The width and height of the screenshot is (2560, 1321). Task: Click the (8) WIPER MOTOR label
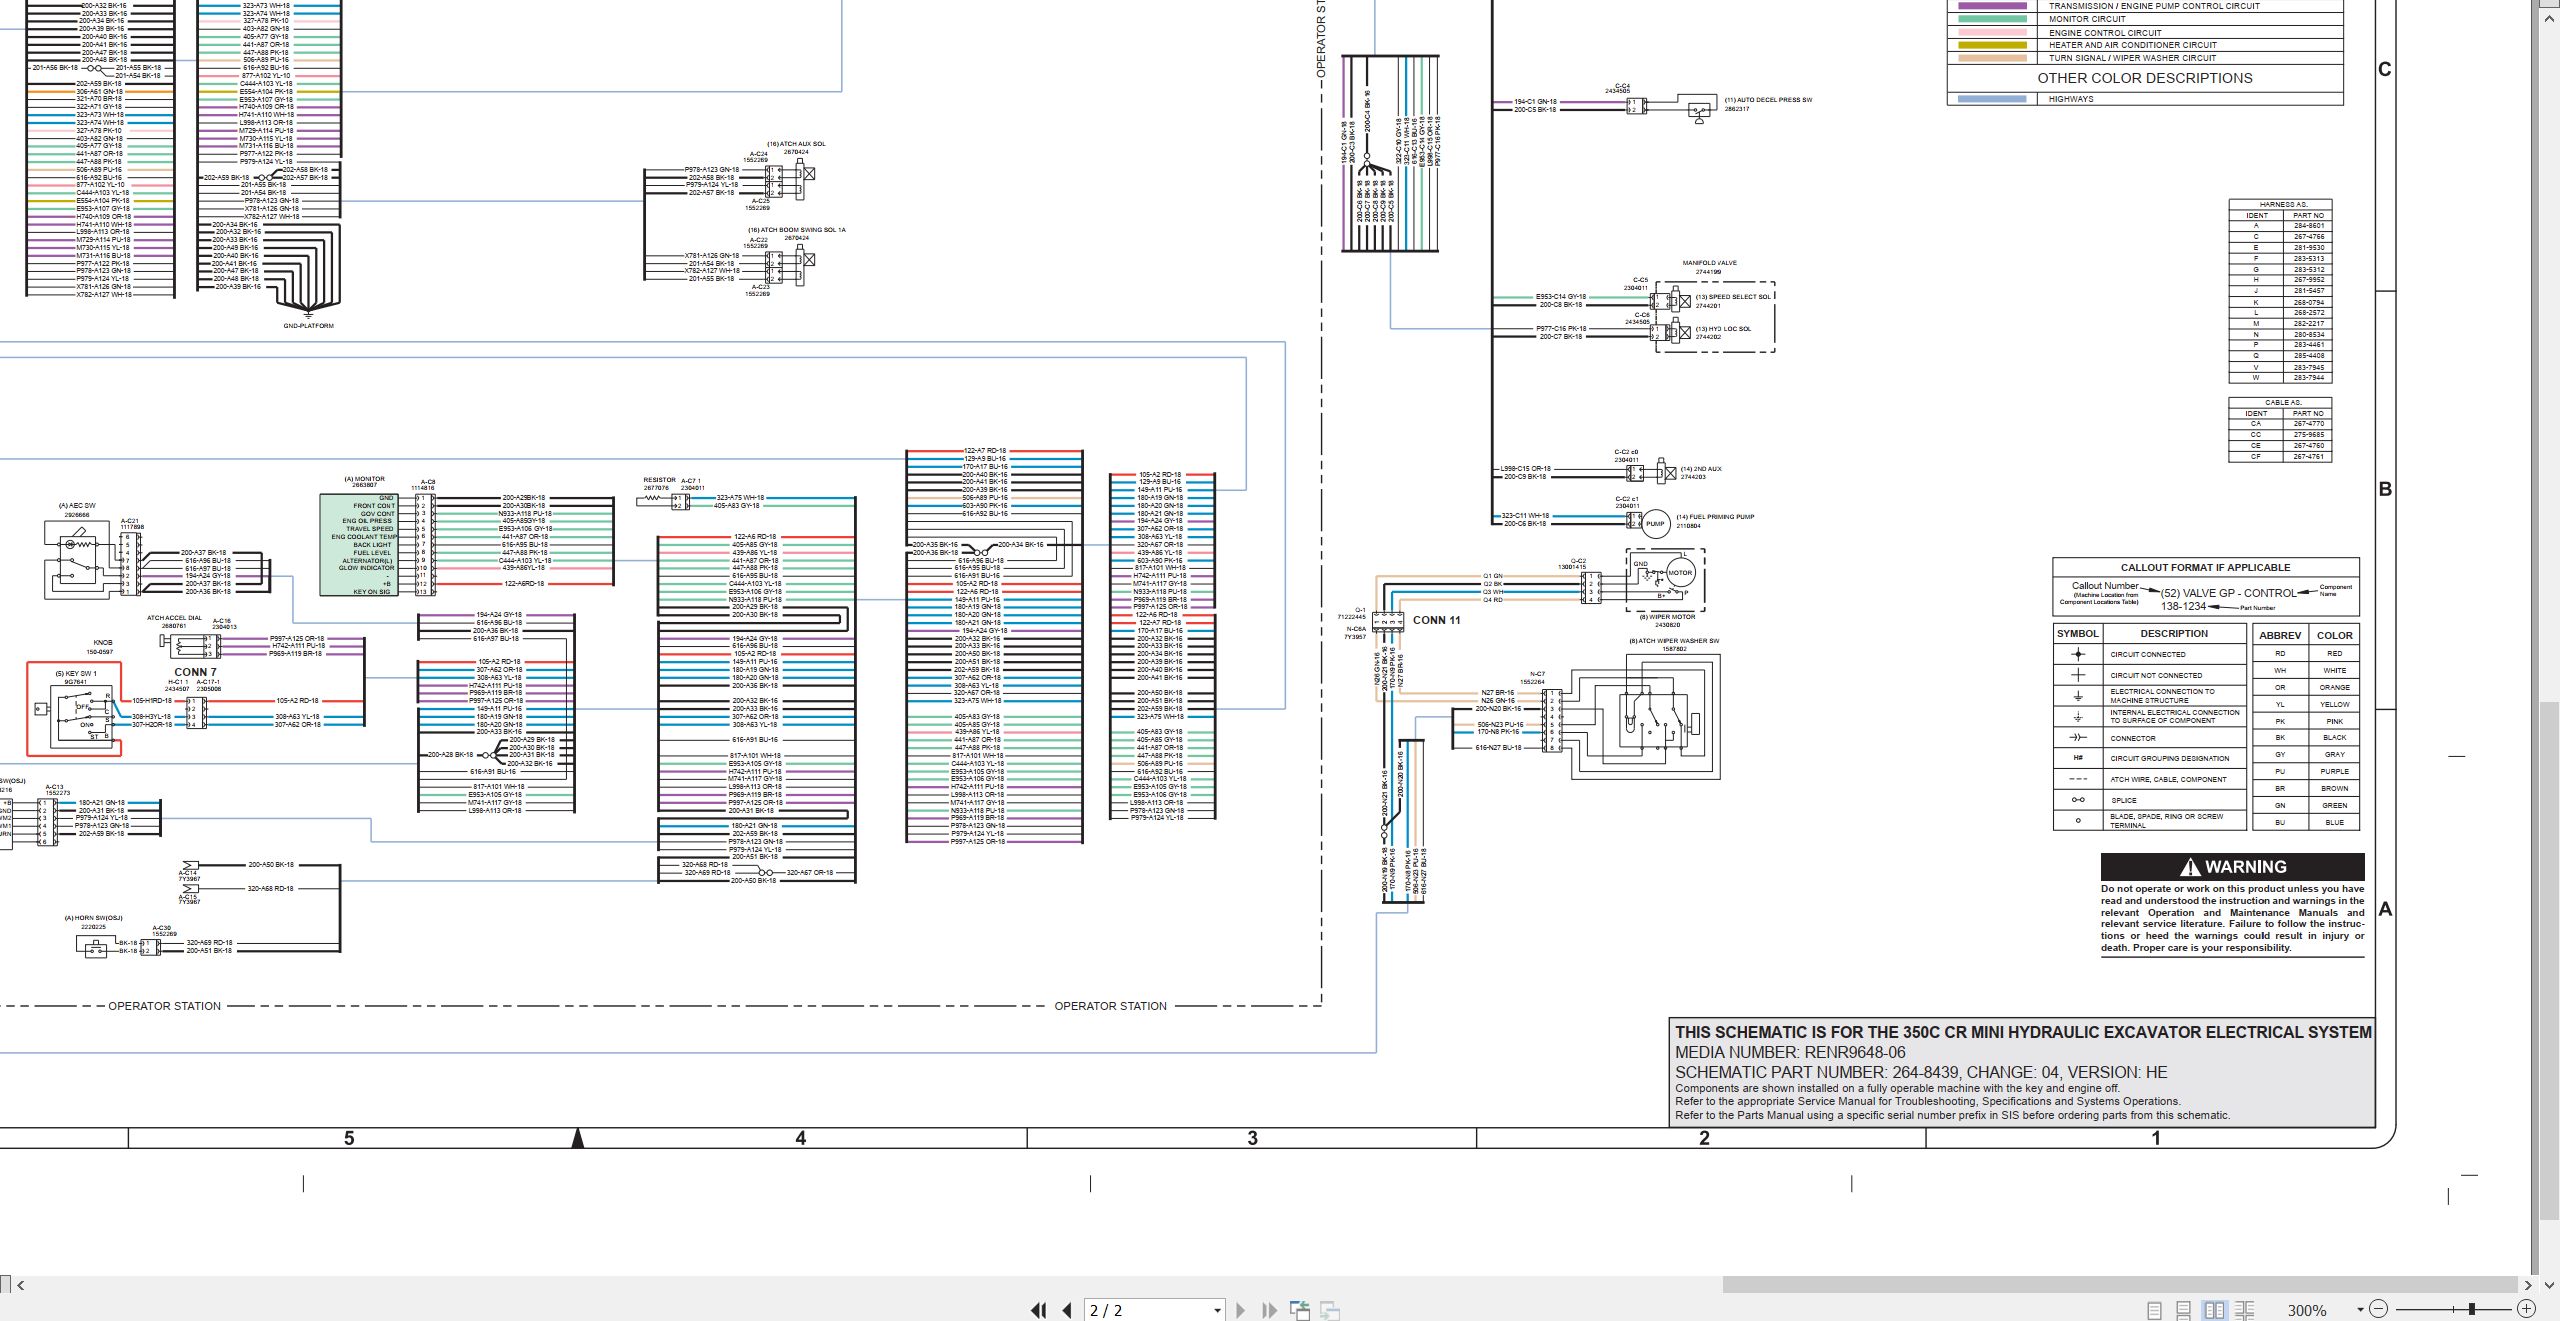pyautogui.click(x=1667, y=617)
